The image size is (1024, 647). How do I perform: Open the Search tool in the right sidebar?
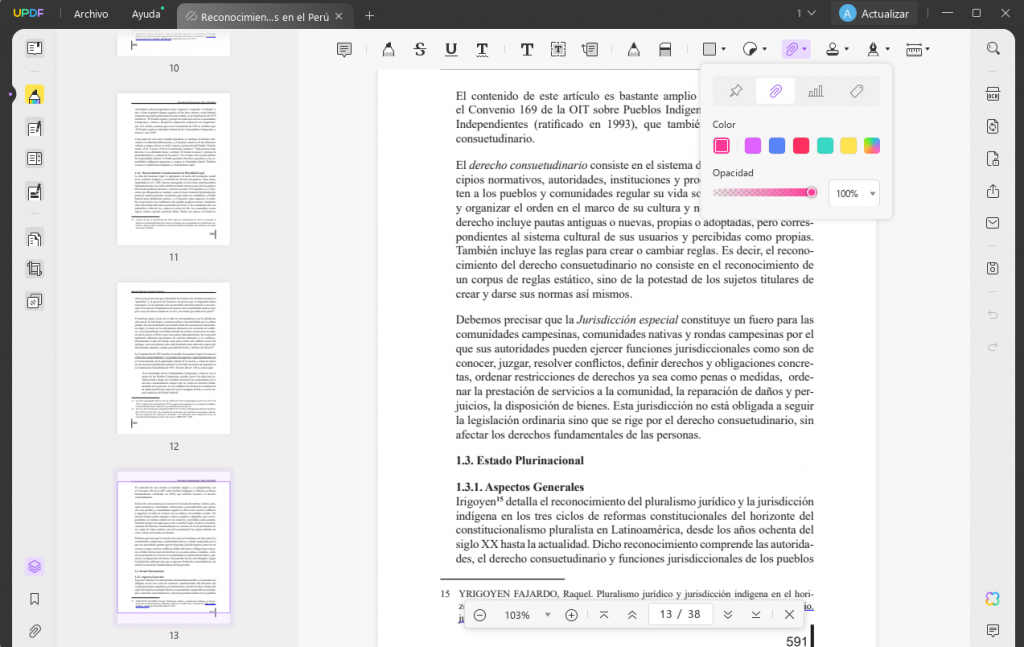993,48
